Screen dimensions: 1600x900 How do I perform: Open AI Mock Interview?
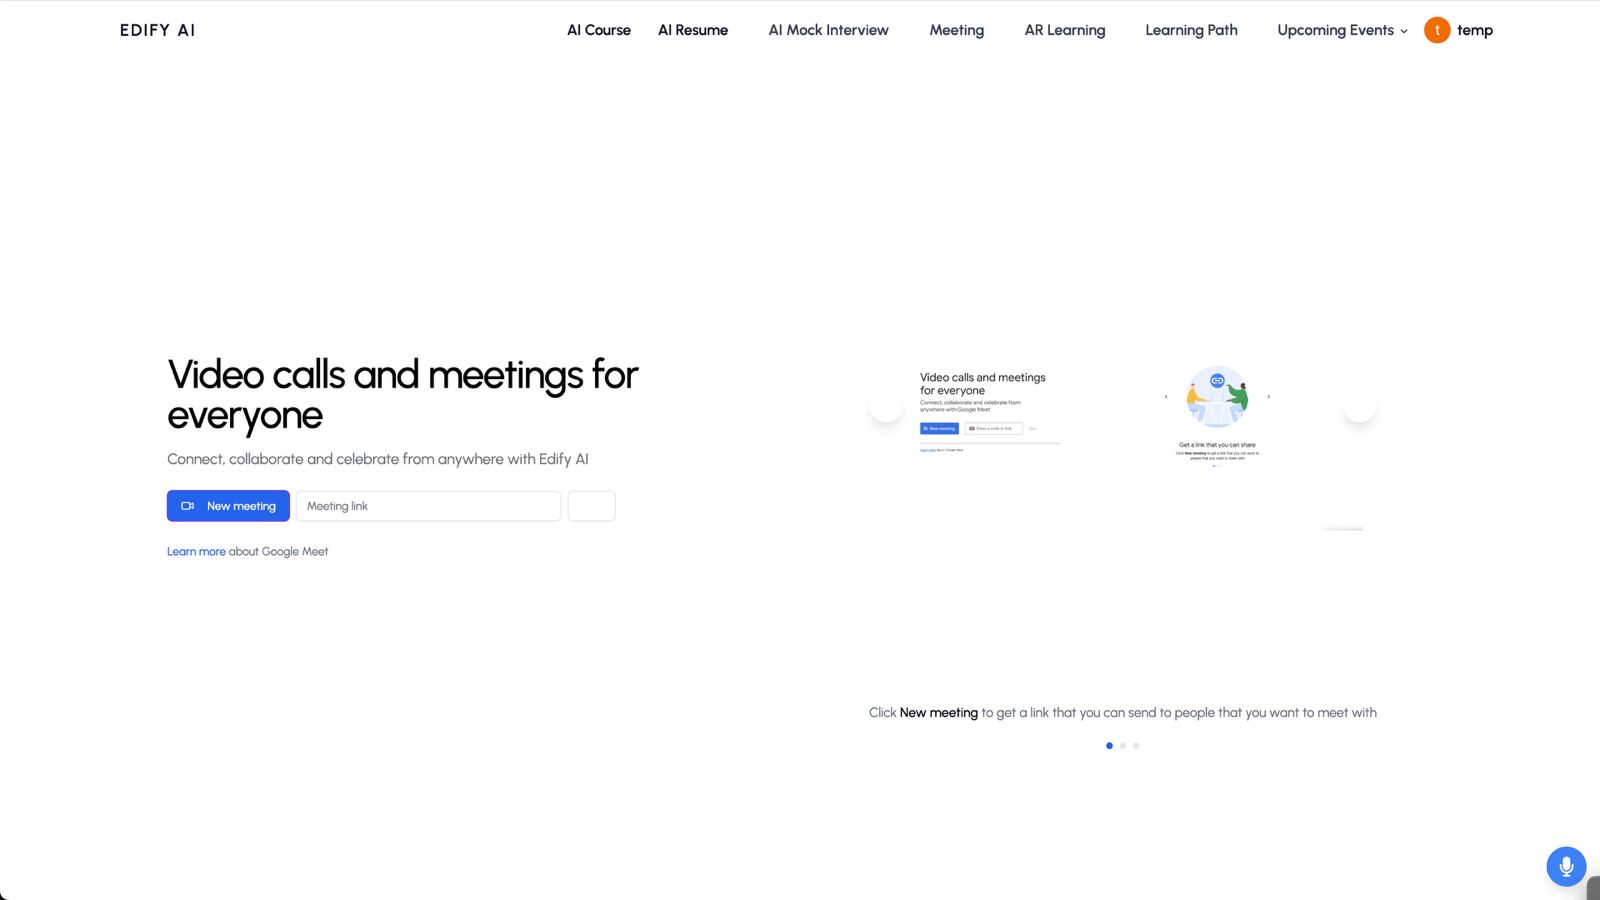coord(828,30)
